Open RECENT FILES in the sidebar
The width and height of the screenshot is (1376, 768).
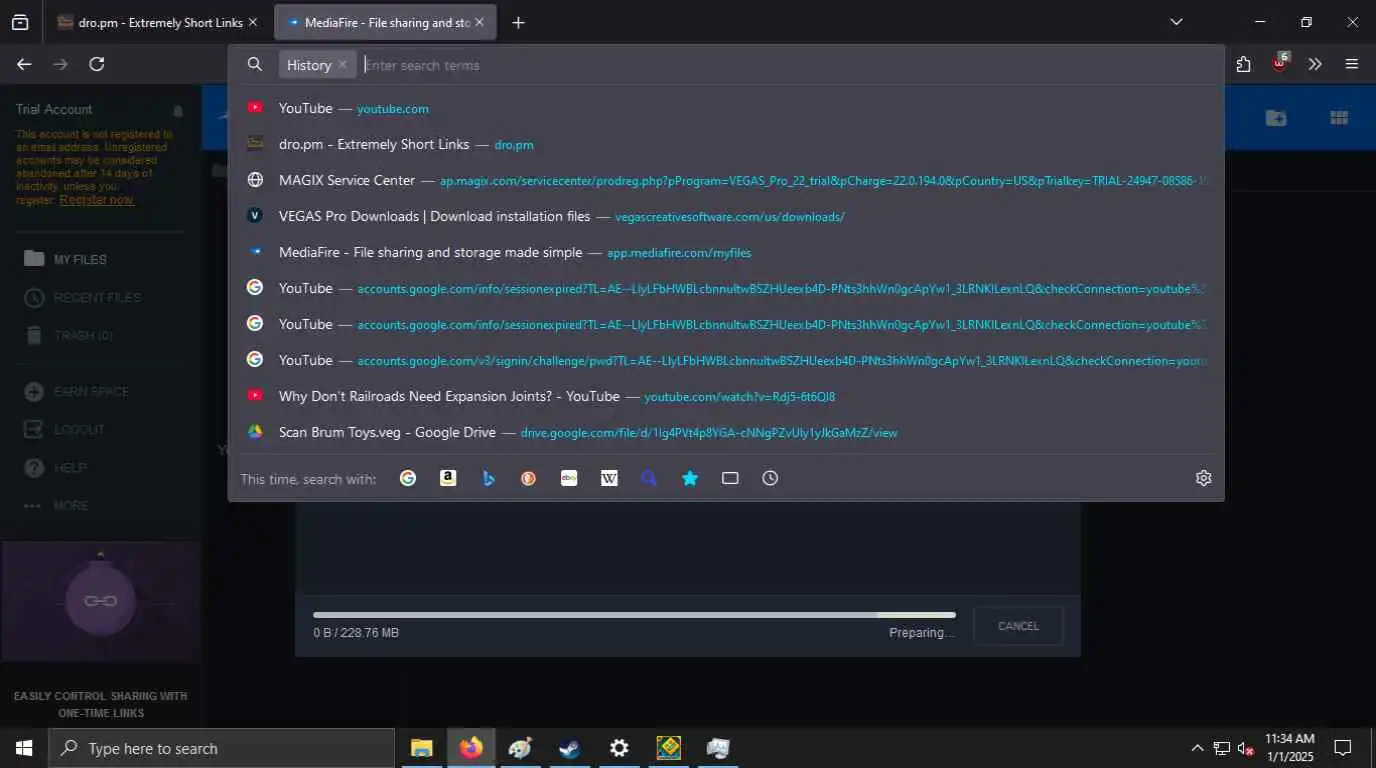[x=83, y=297]
